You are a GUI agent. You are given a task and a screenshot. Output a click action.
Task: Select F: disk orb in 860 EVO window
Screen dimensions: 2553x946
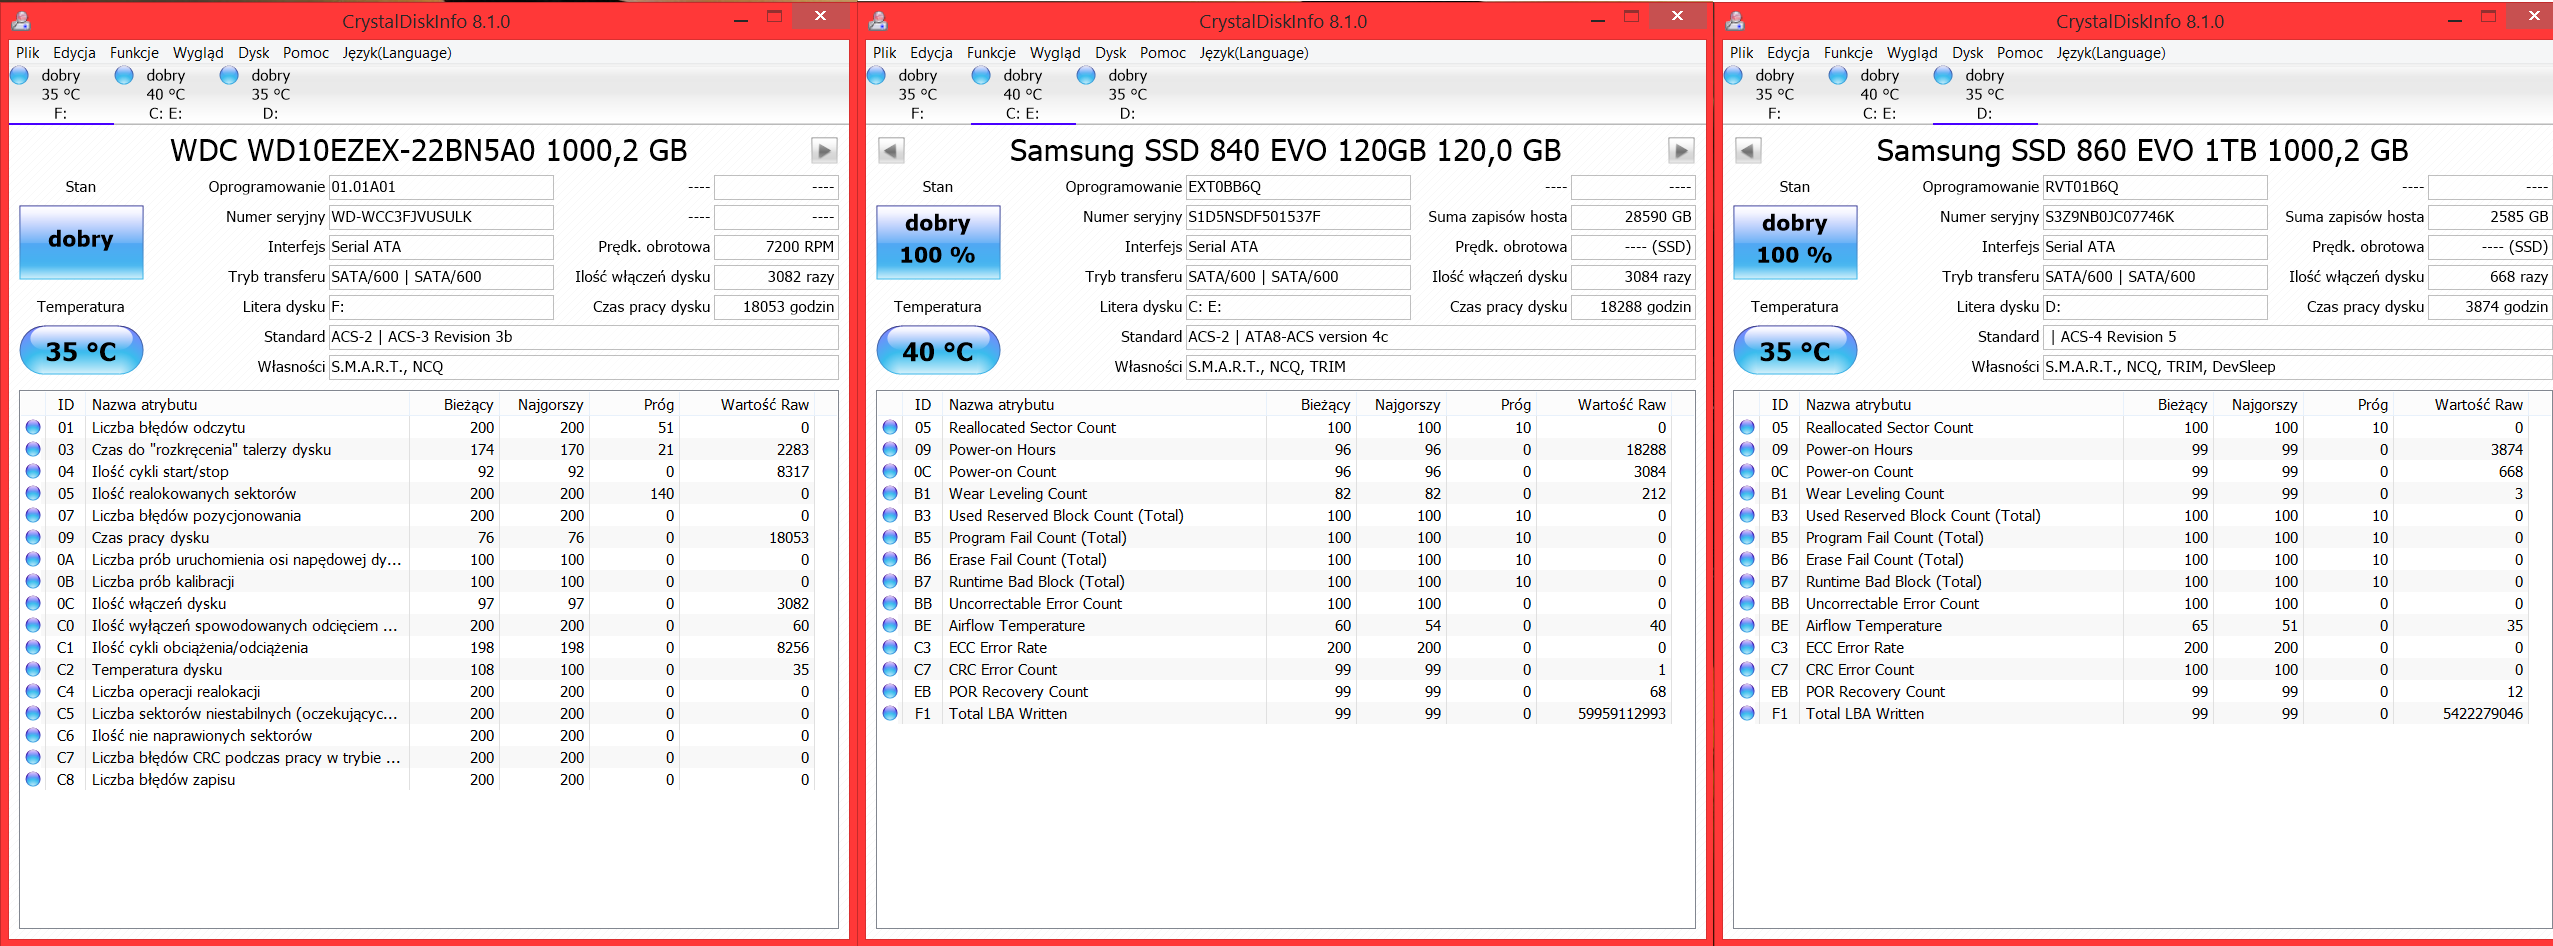coord(1734,75)
